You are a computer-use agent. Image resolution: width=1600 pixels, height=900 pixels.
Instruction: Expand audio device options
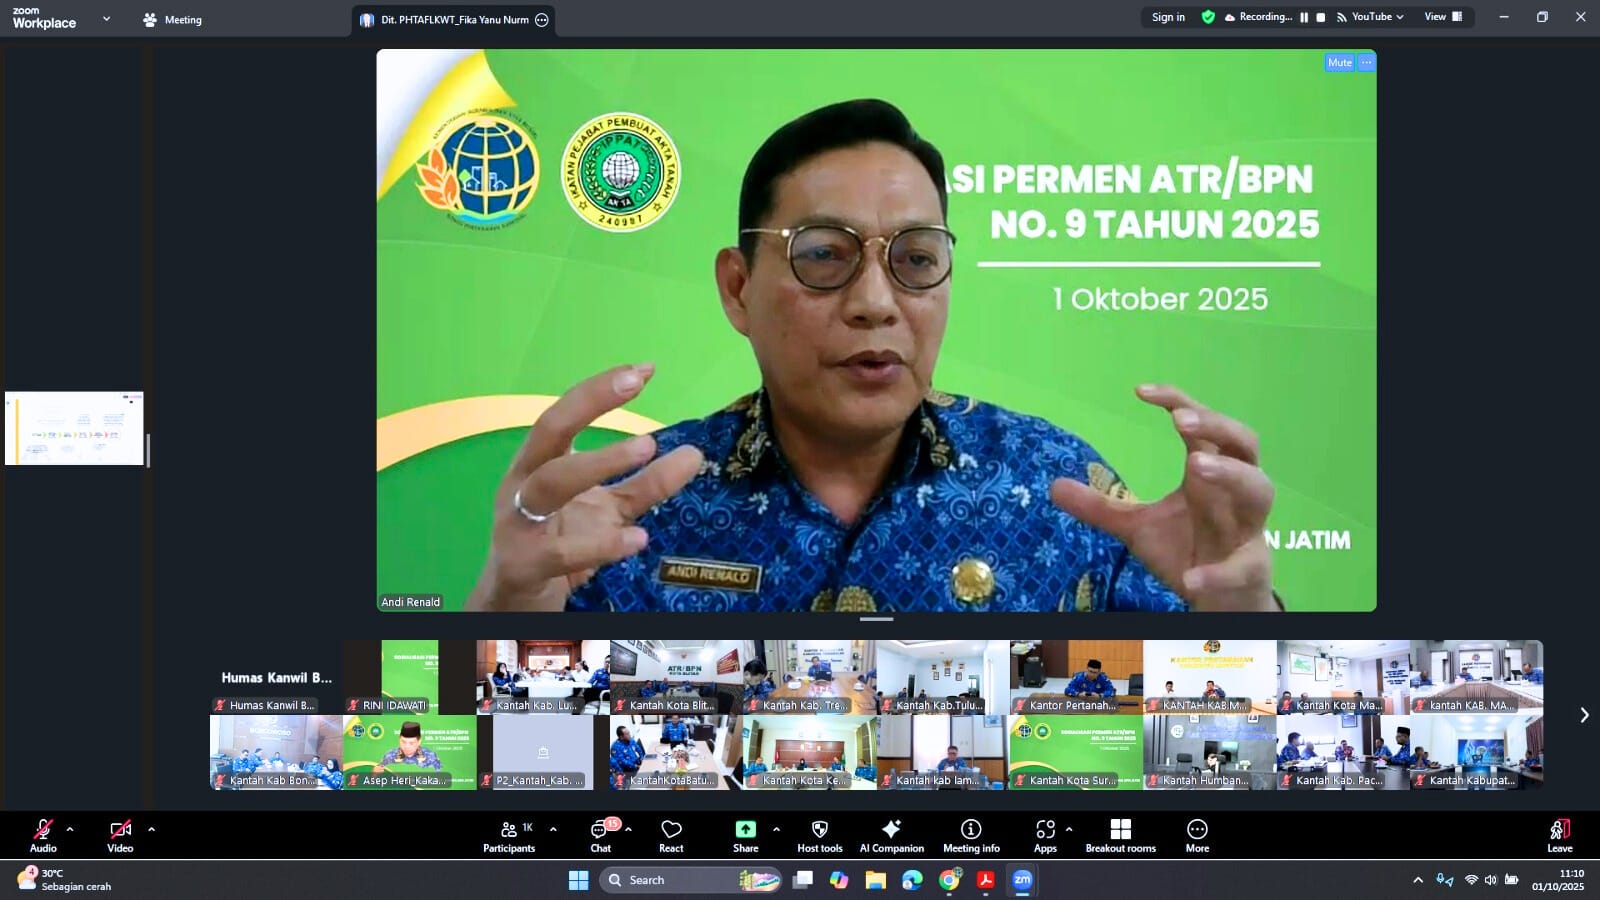tap(69, 828)
